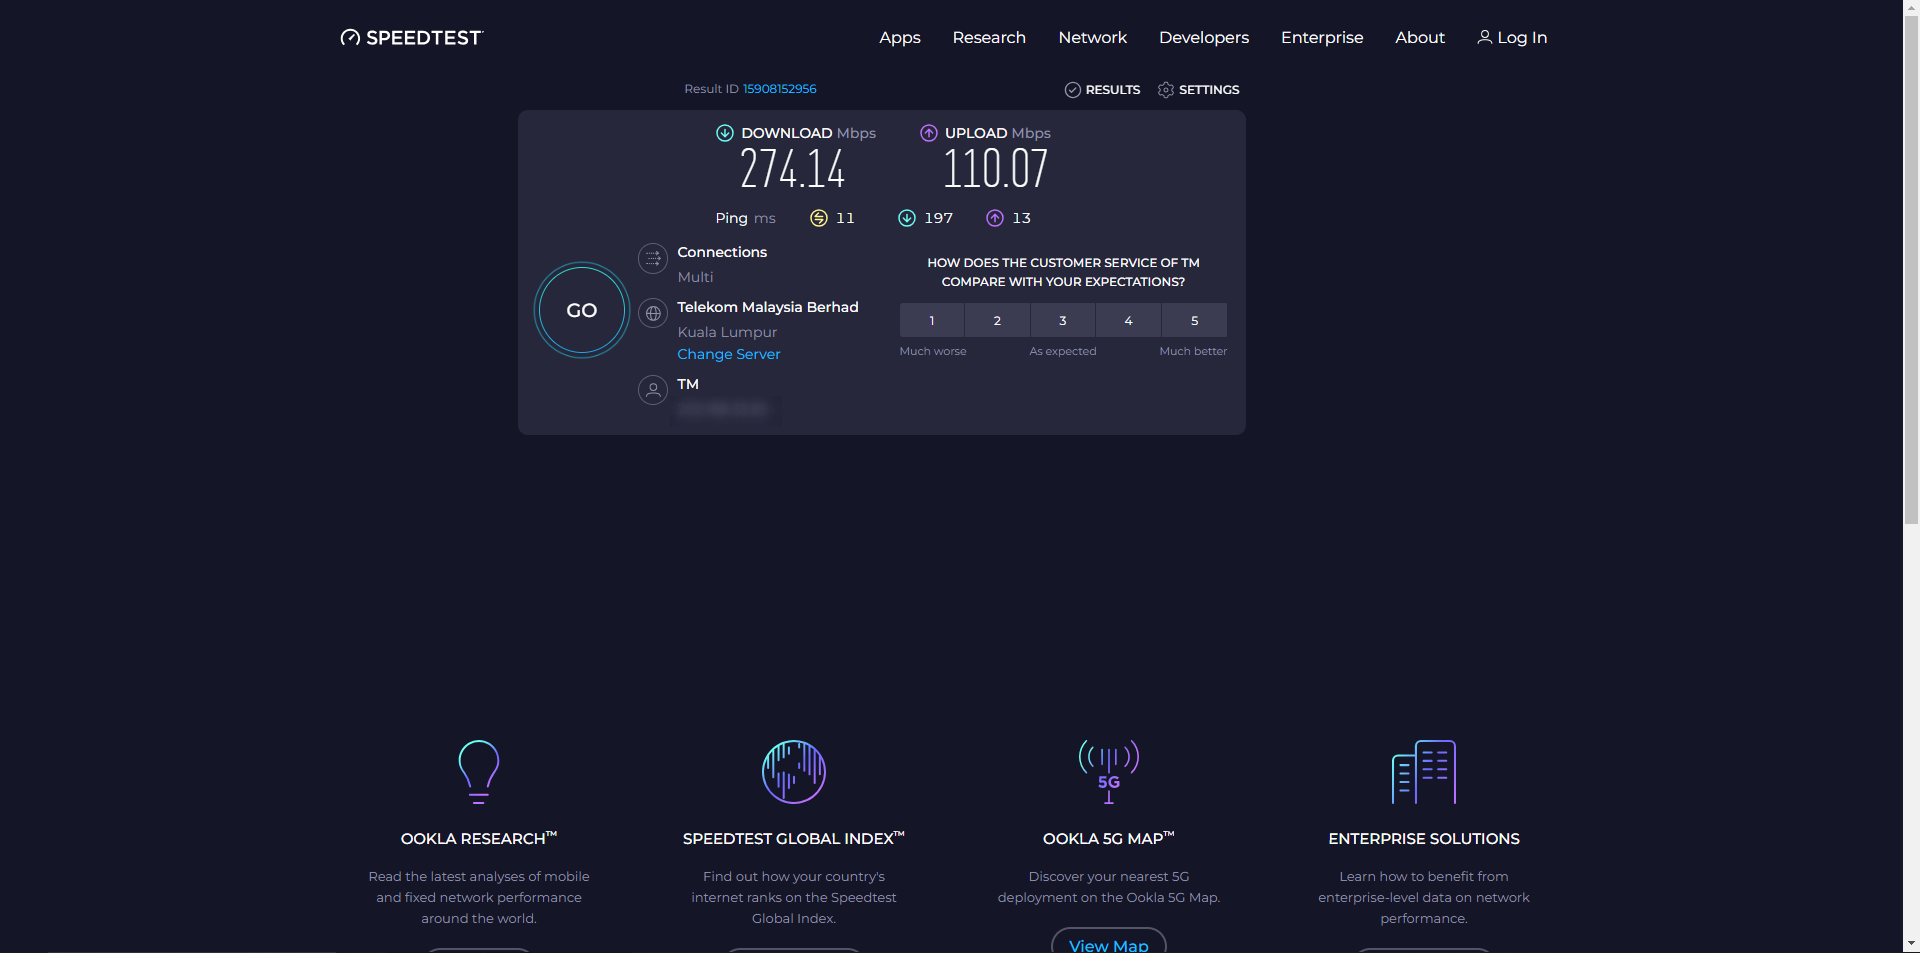This screenshot has height=953, width=1920.
Task: Click the Speedtest logo icon
Action: point(350,38)
